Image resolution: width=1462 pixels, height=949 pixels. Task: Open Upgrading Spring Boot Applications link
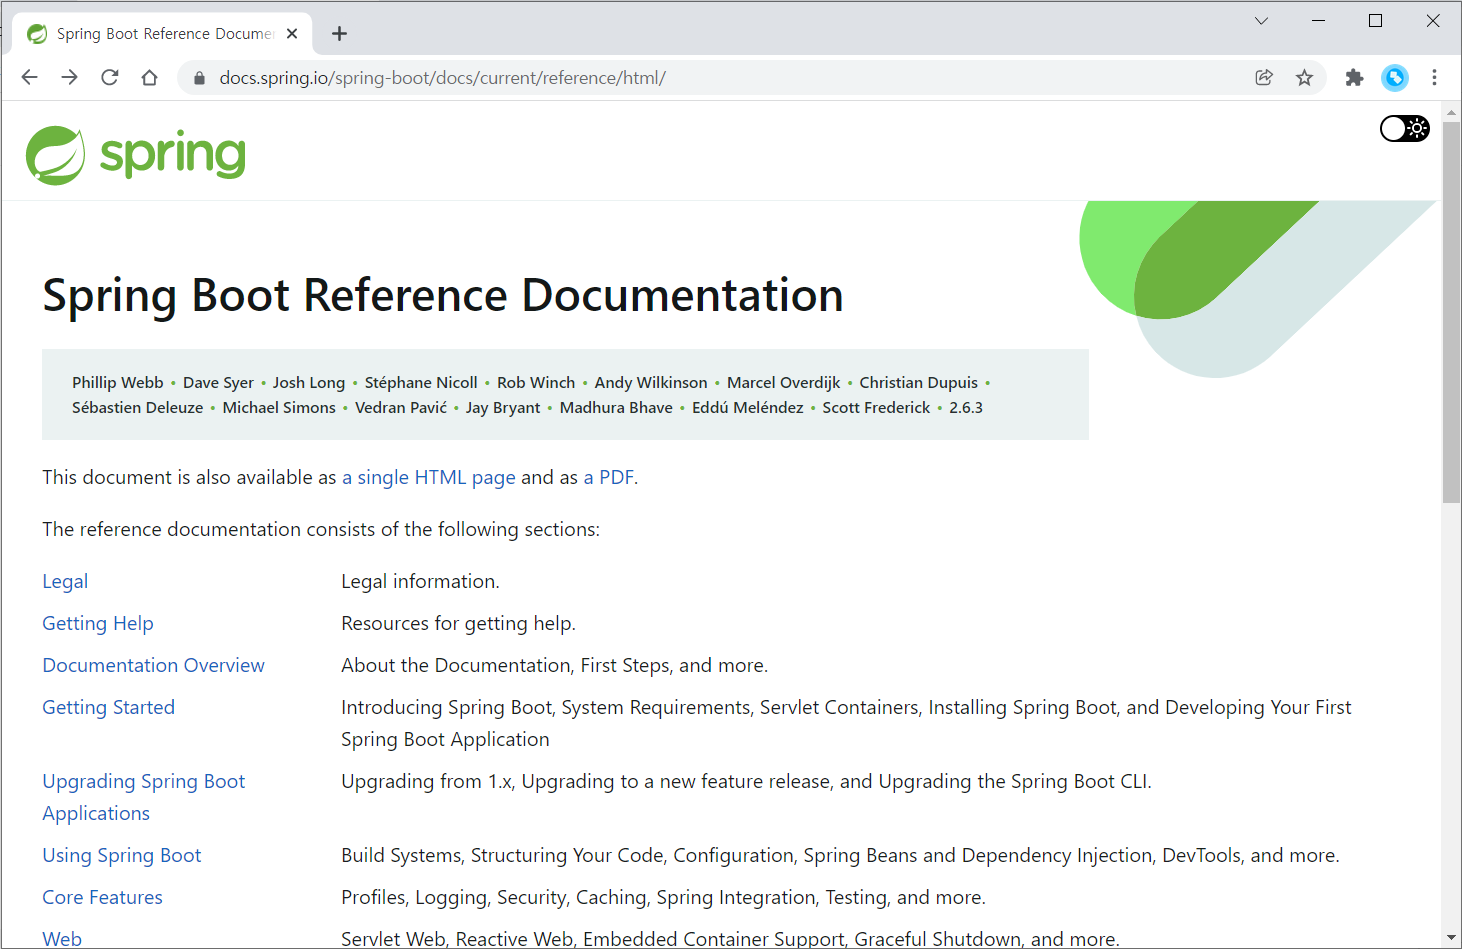[x=143, y=798]
